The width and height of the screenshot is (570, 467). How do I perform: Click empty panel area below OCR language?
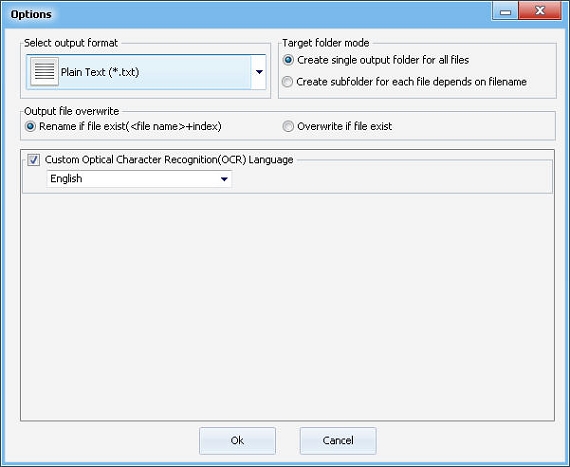pos(287,307)
